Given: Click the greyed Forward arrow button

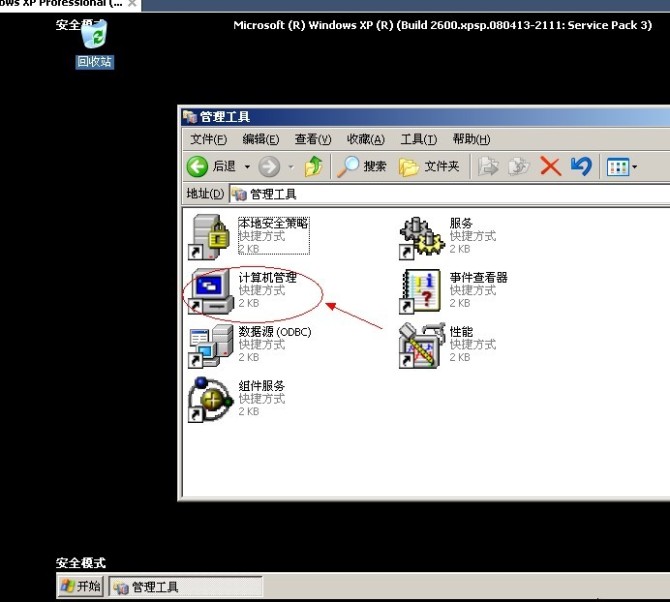Looking at the screenshot, I should [x=269, y=167].
